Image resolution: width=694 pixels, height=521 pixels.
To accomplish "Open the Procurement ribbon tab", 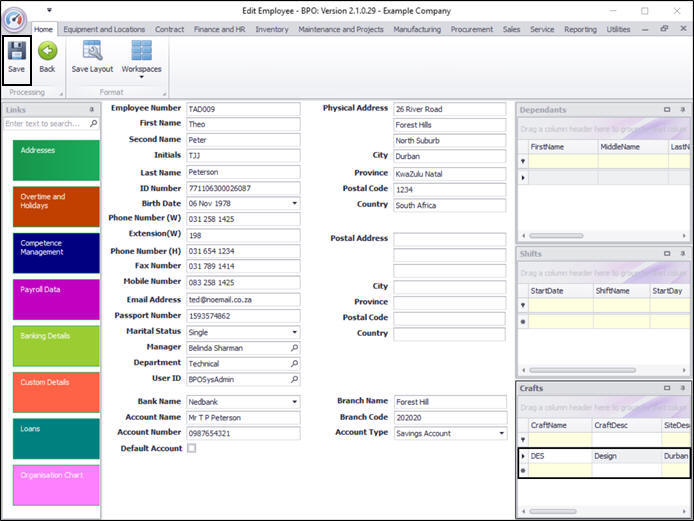I will click(x=471, y=30).
